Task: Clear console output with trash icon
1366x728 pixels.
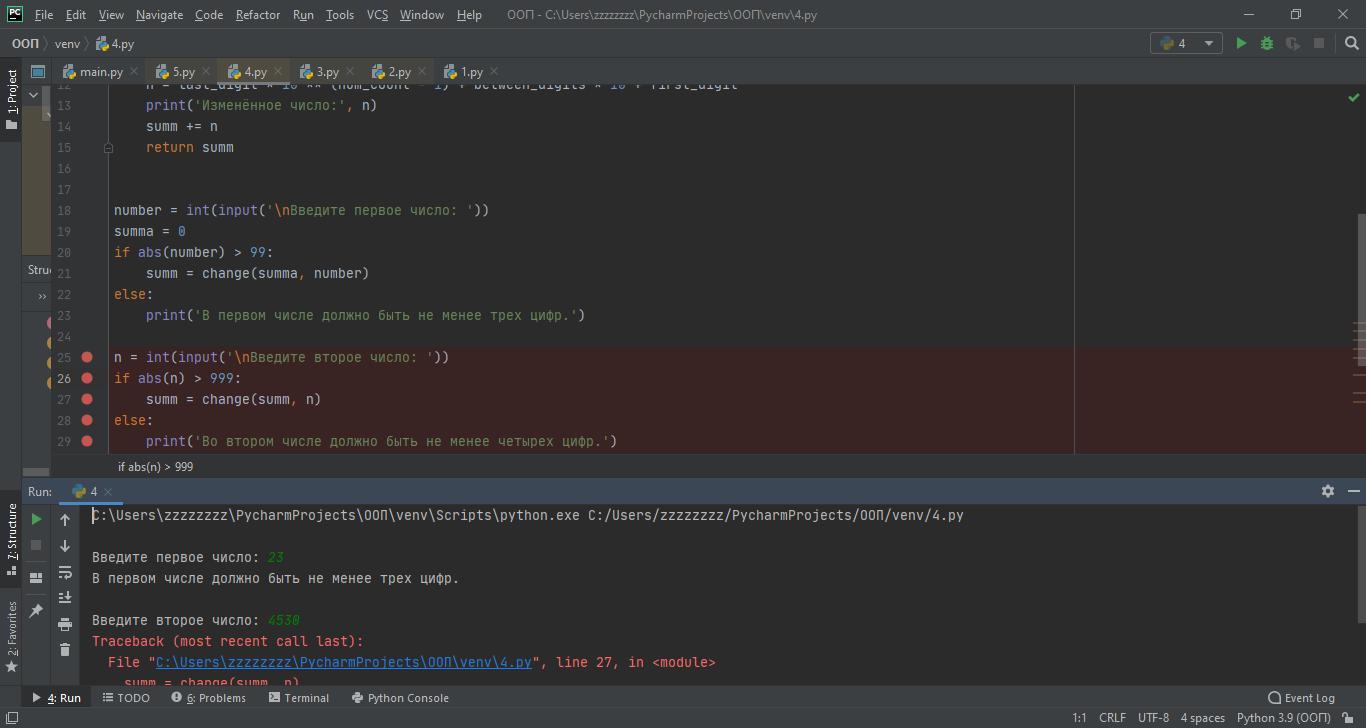Action: (65, 649)
